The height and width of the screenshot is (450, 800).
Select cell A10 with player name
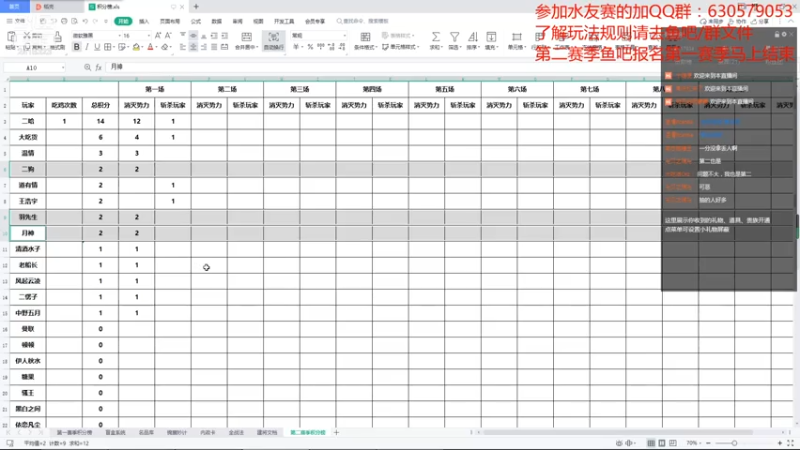coord(28,233)
